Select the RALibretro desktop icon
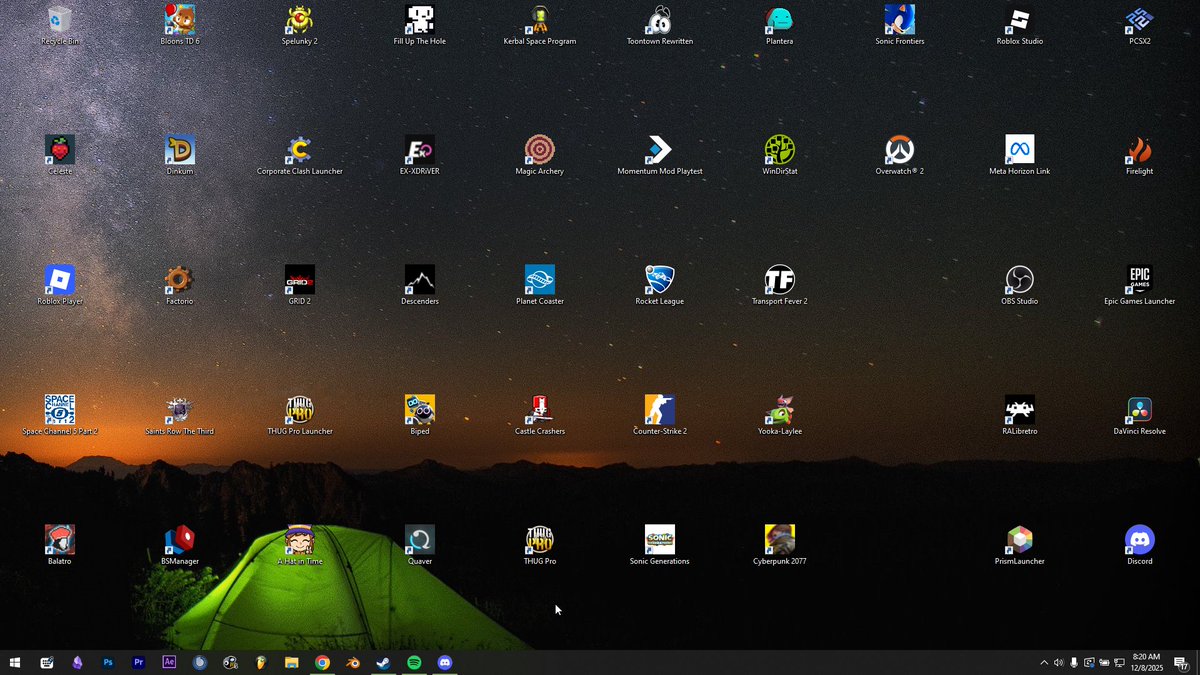The height and width of the screenshot is (675, 1200). point(1020,415)
